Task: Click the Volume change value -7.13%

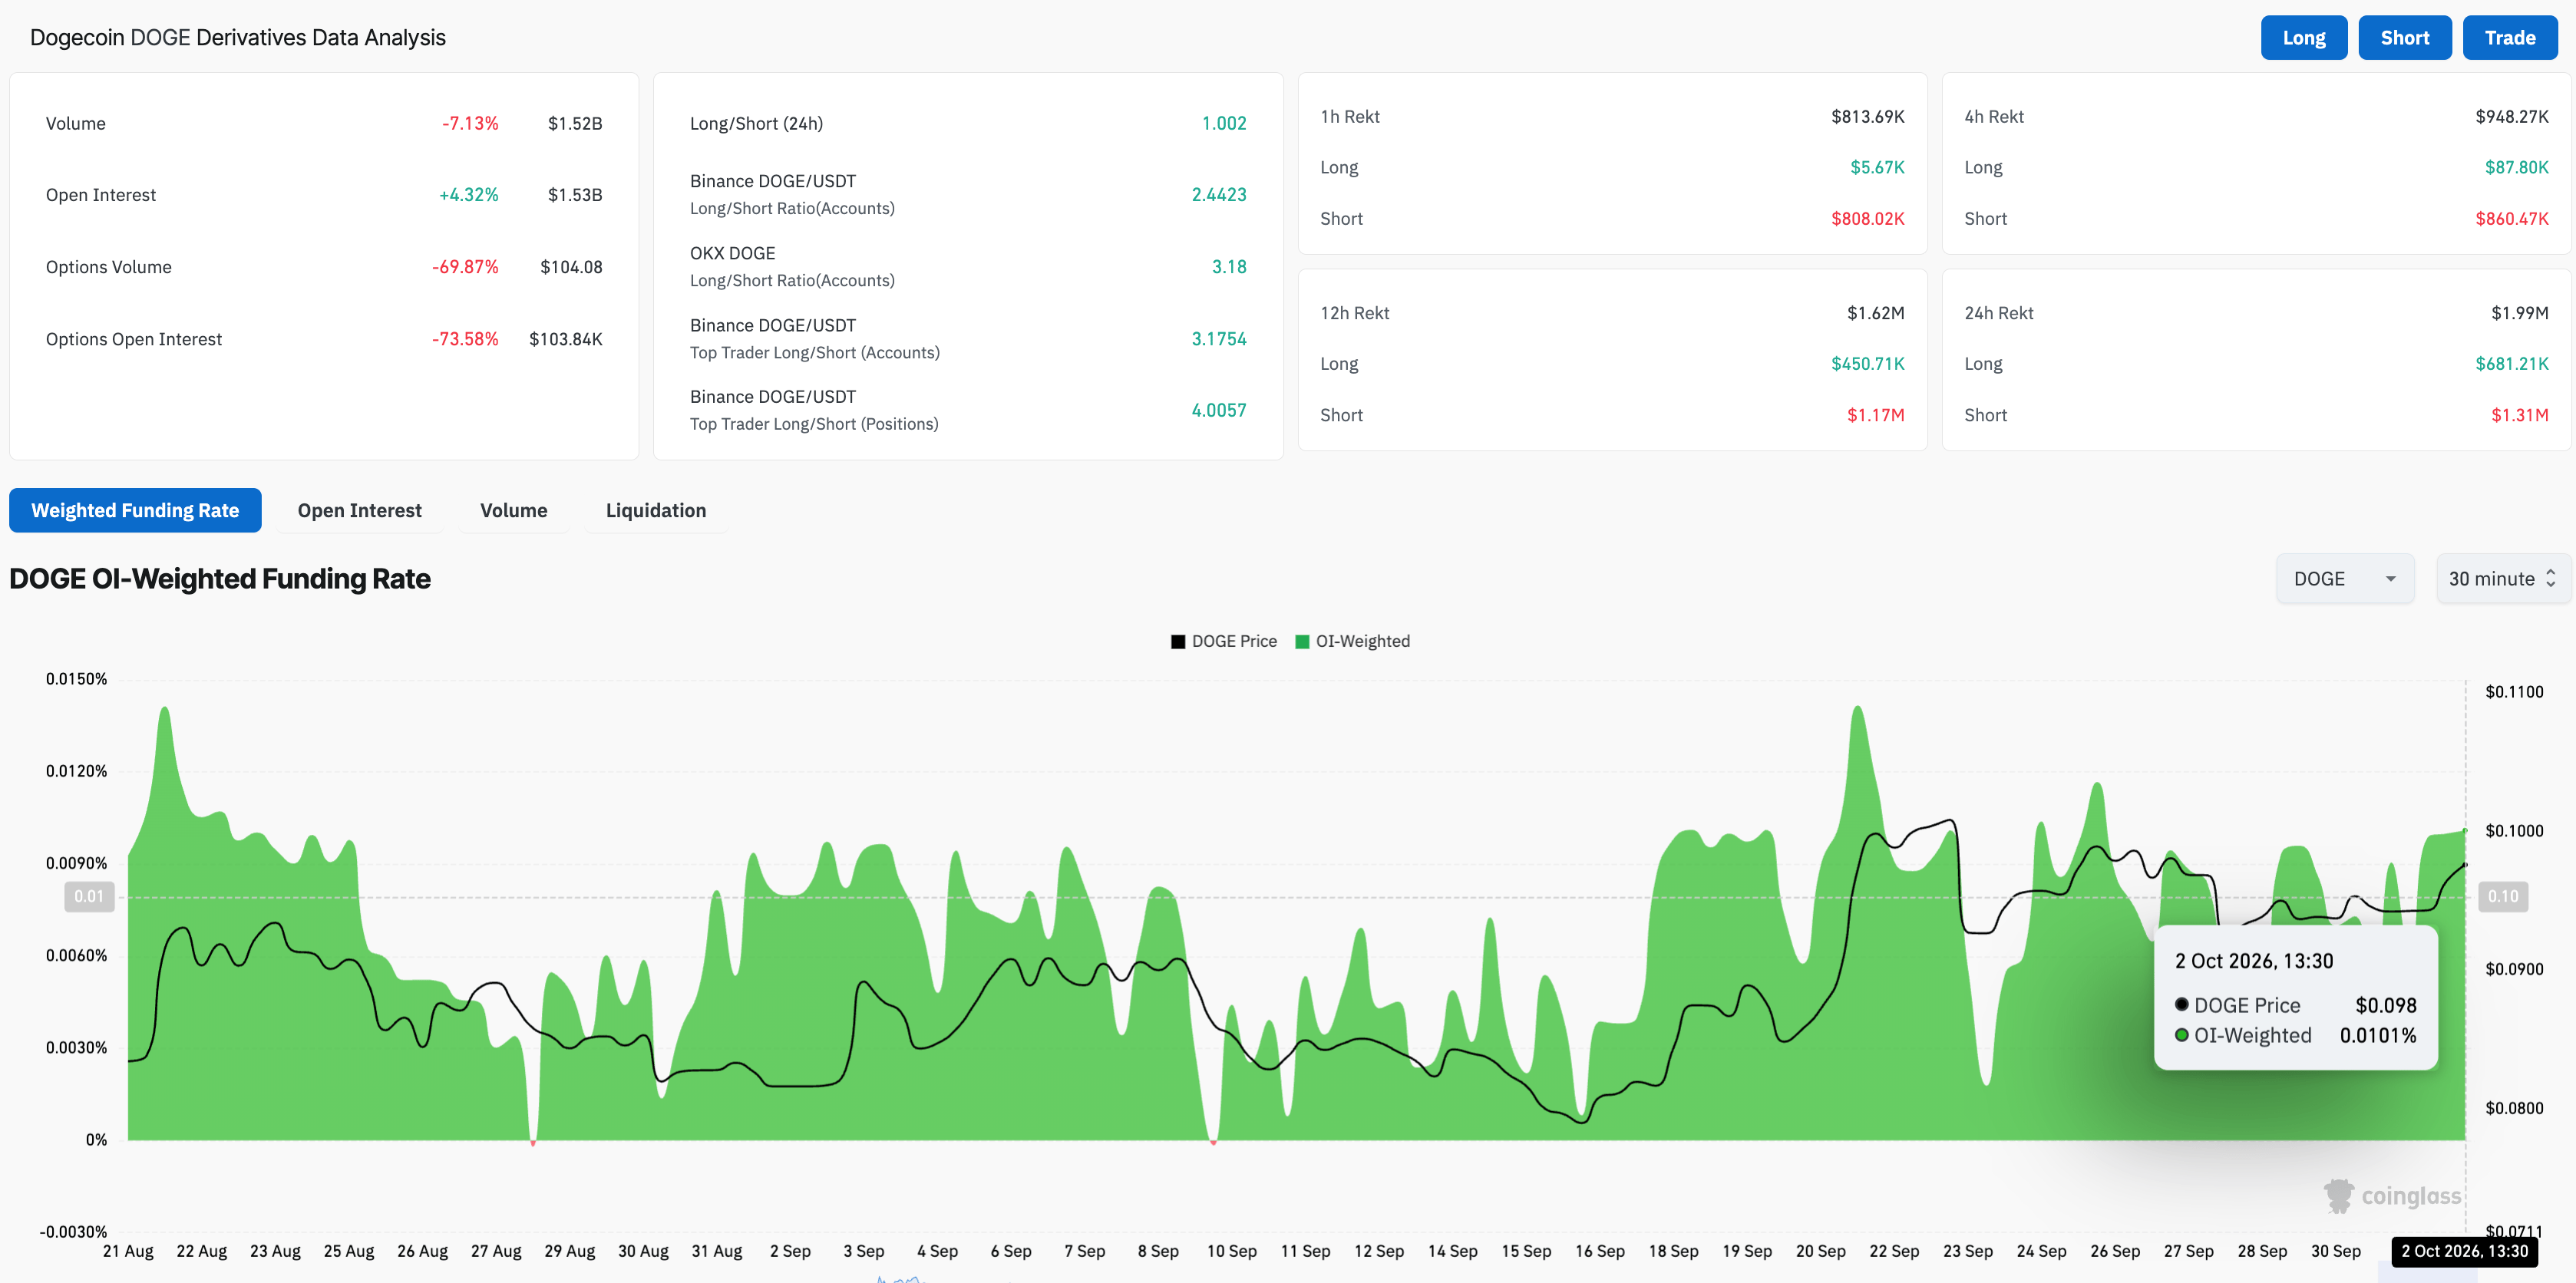Action: (x=470, y=123)
